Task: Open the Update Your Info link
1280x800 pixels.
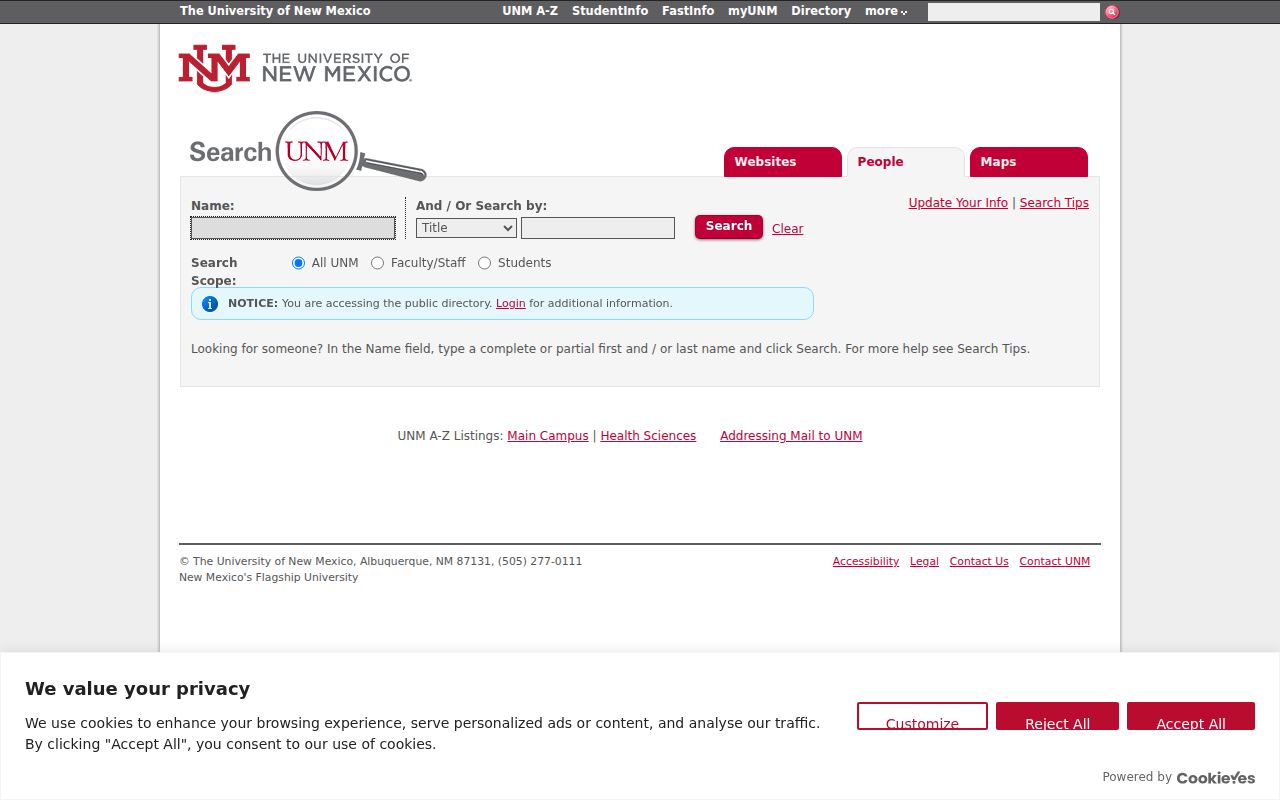Action: [x=958, y=203]
